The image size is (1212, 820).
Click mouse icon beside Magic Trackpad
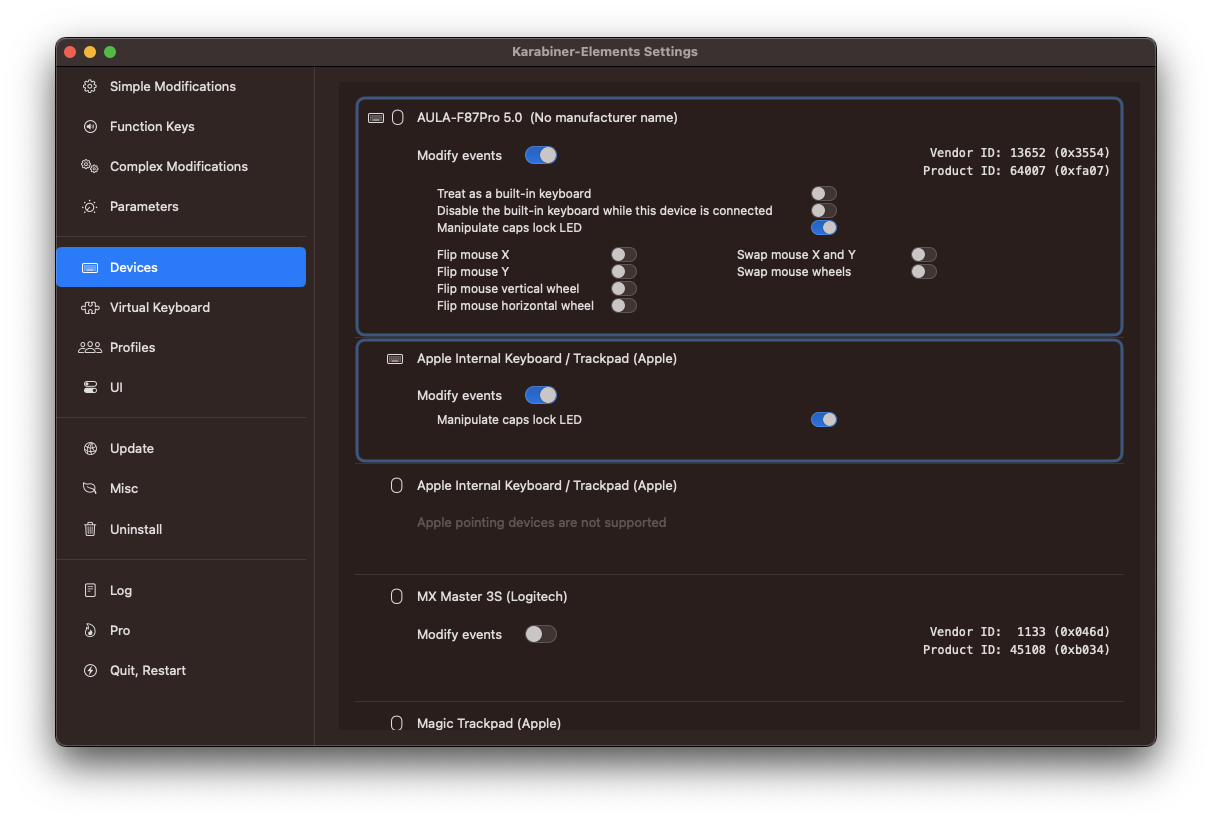click(x=397, y=723)
